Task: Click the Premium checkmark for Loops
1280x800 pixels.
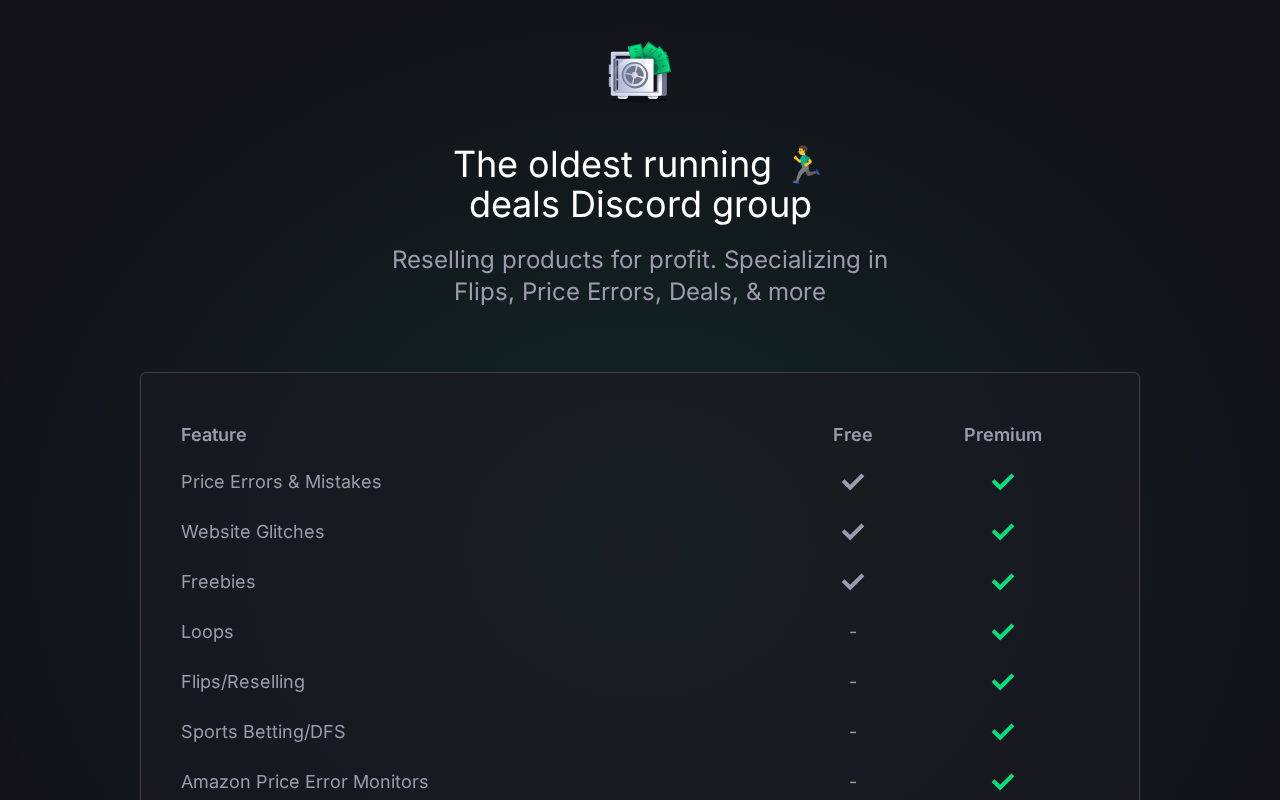Action: click(1002, 632)
